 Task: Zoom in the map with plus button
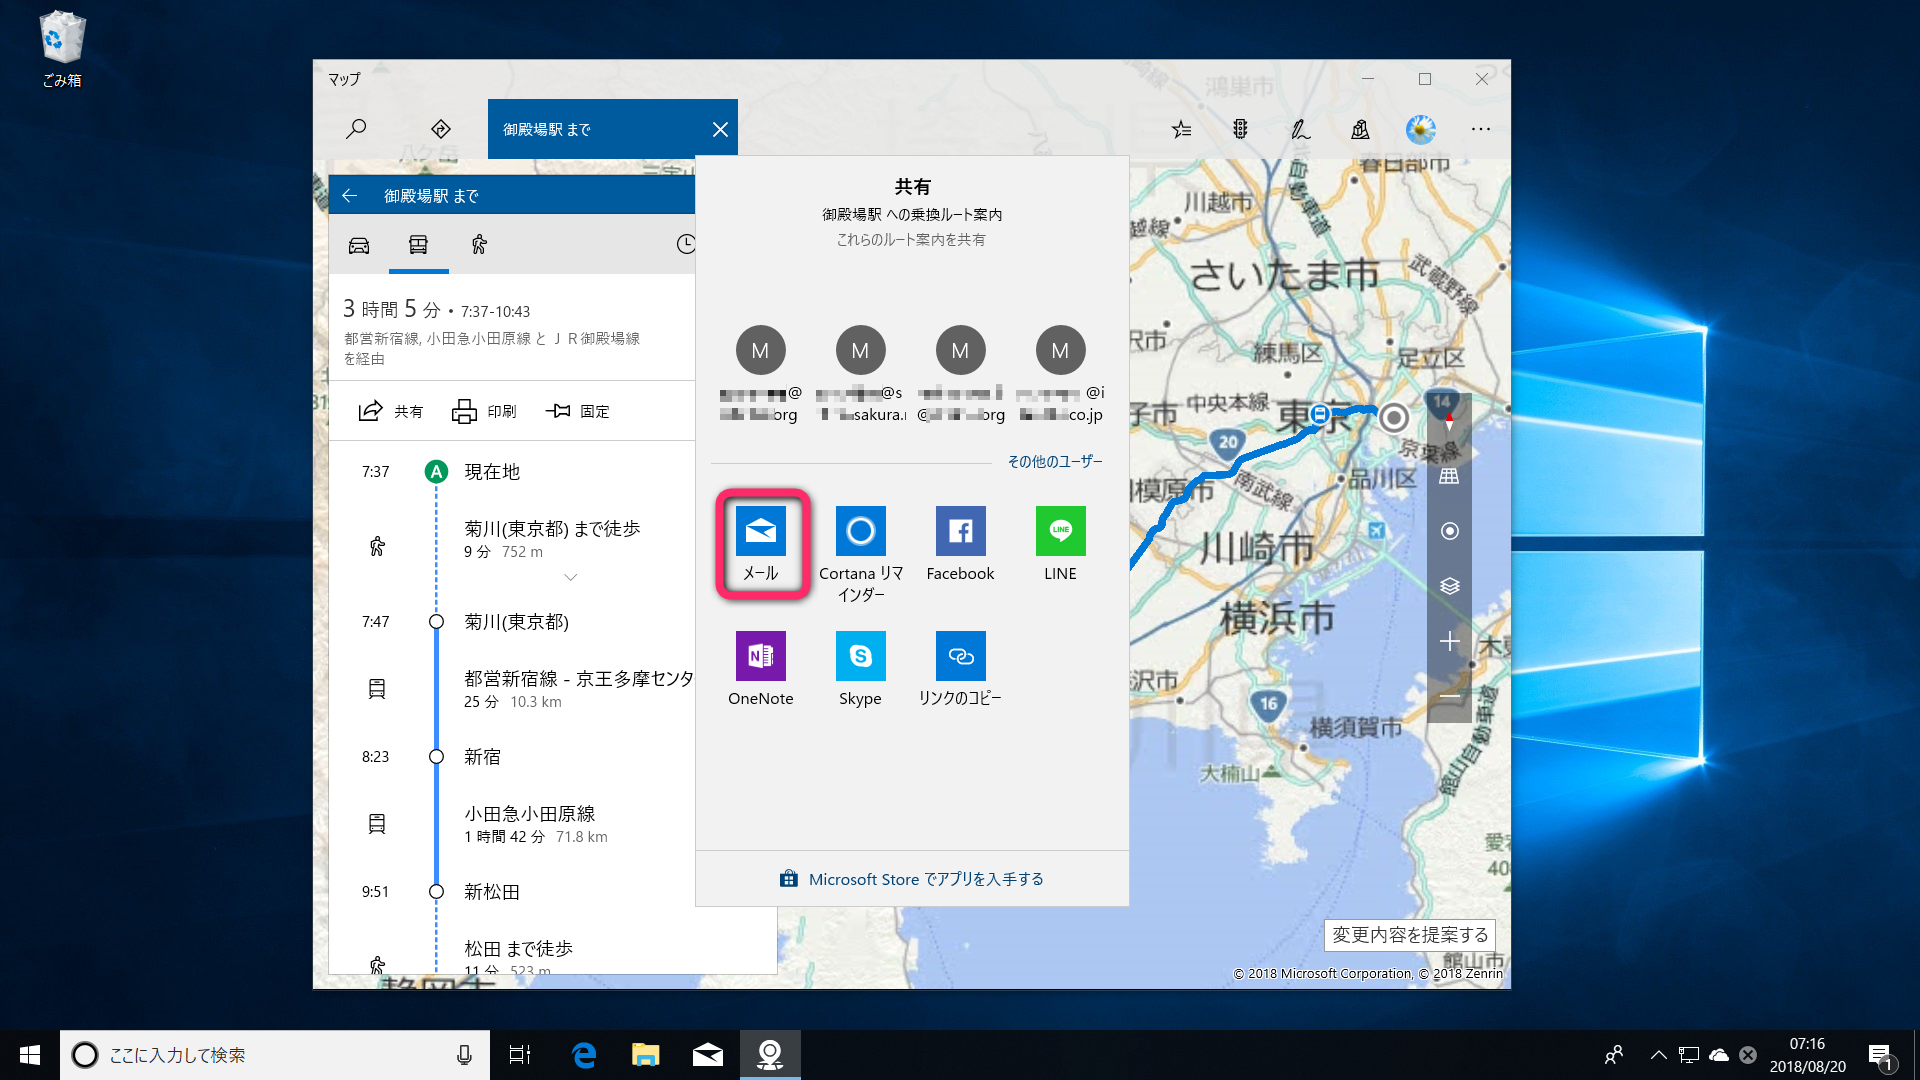click(x=1449, y=641)
